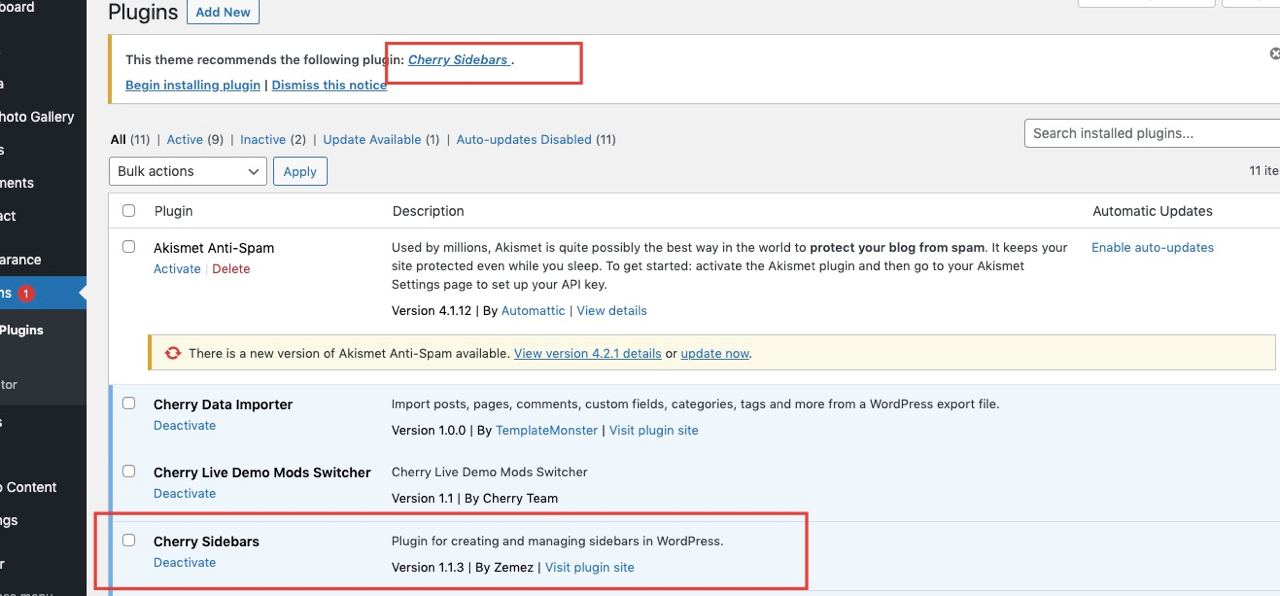Click the Automatic Updates column header
The image size is (1280, 596).
tap(1153, 211)
